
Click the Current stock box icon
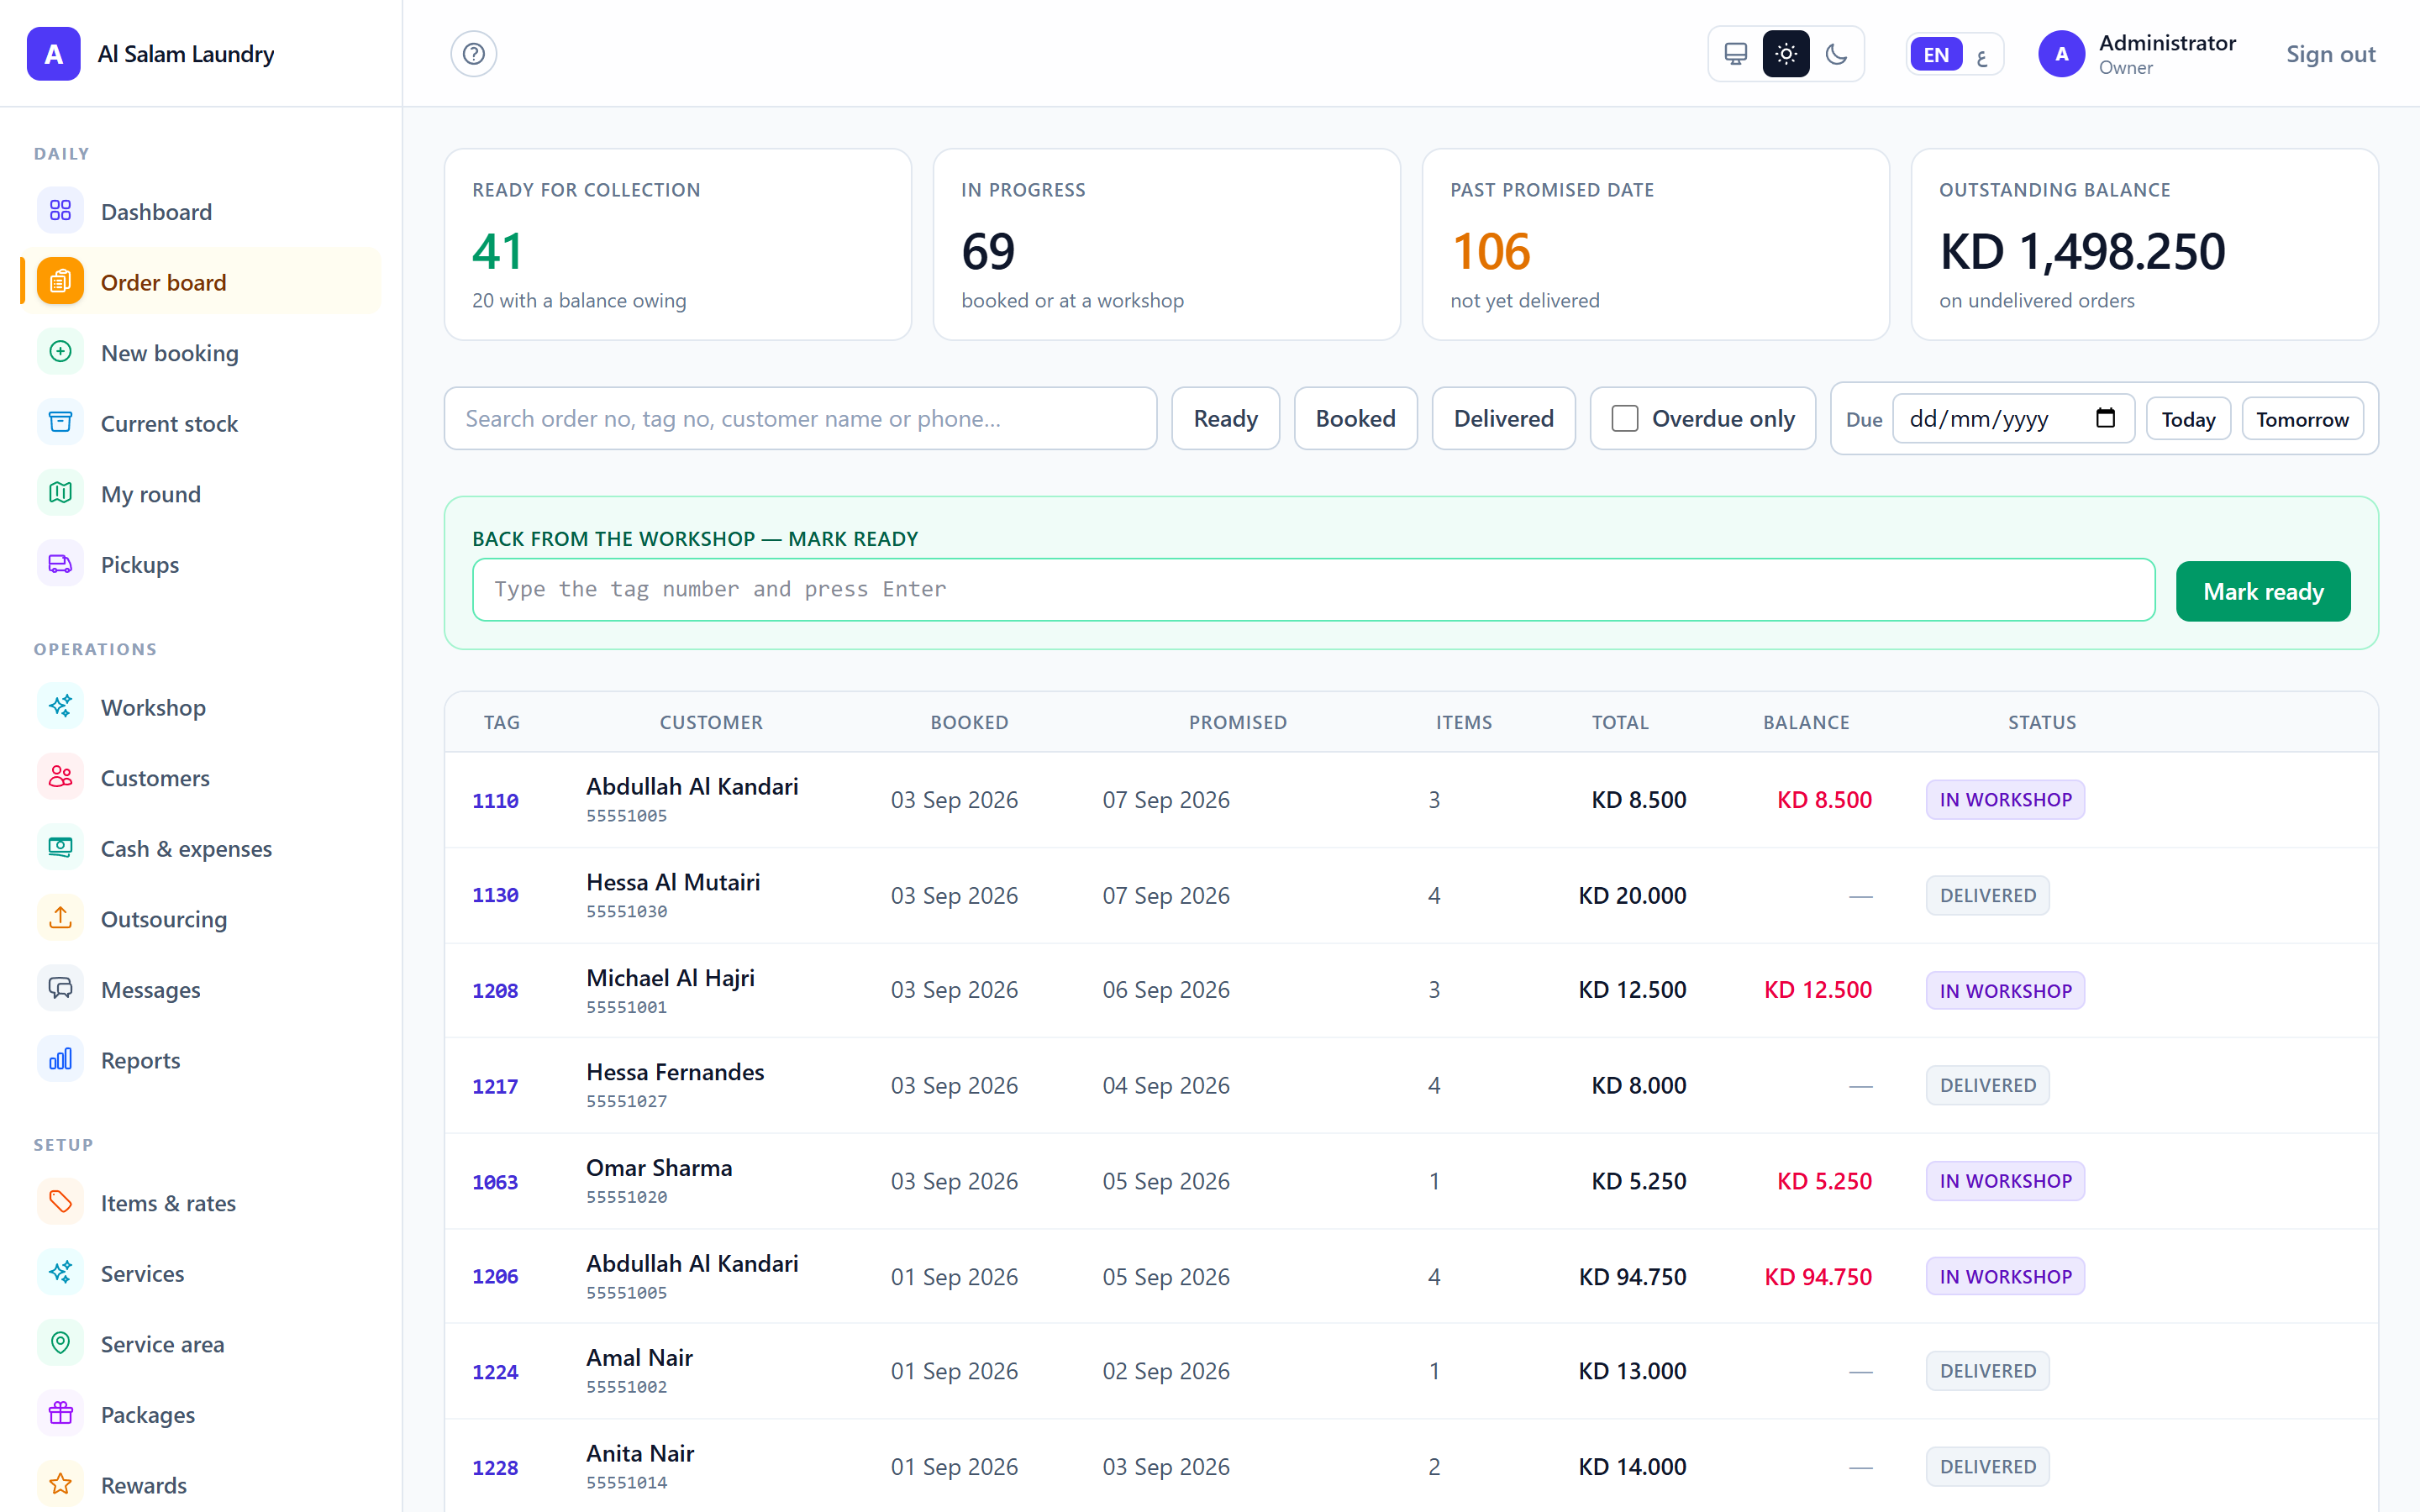[x=60, y=423]
